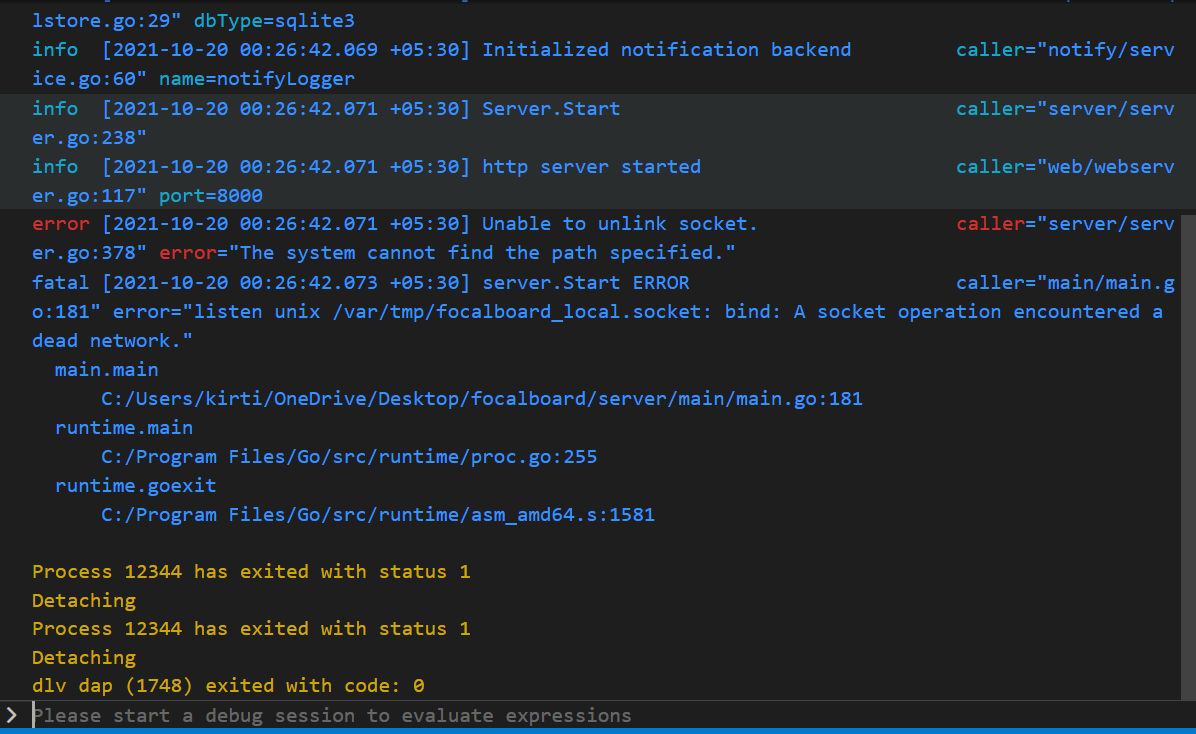1196x734 pixels.
Task: Click the 'Server.Start' info log message
Action: (x=551, y=109)
